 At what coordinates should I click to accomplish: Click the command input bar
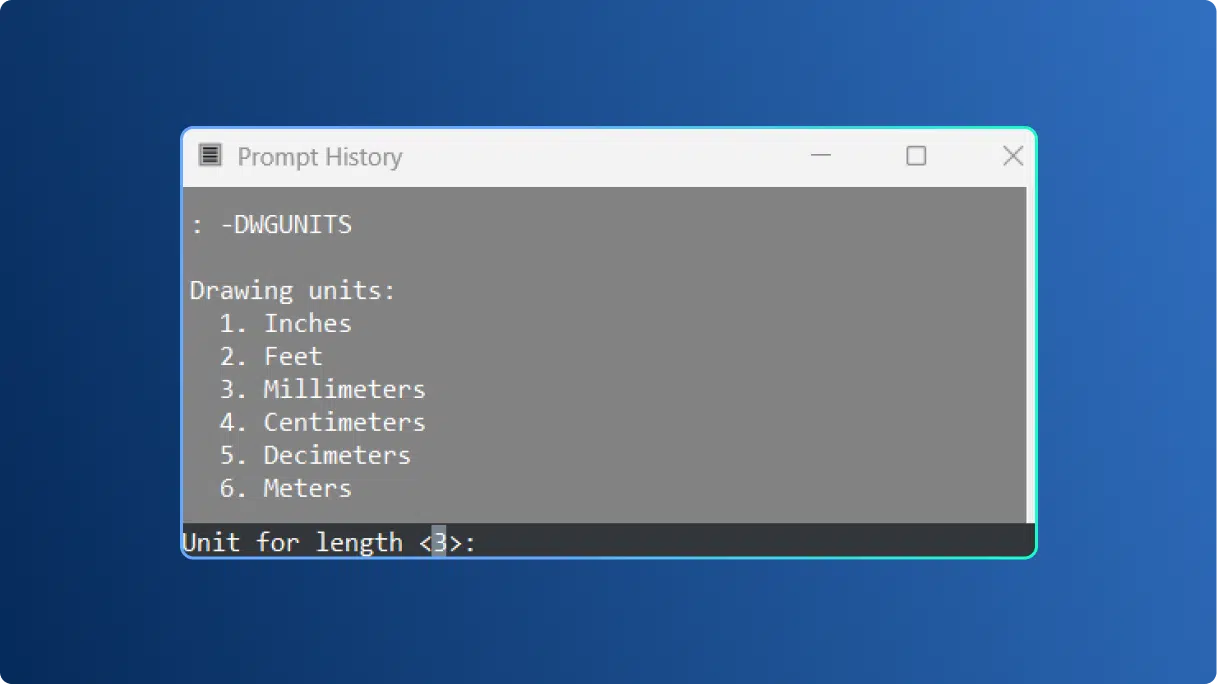[700, 541]
